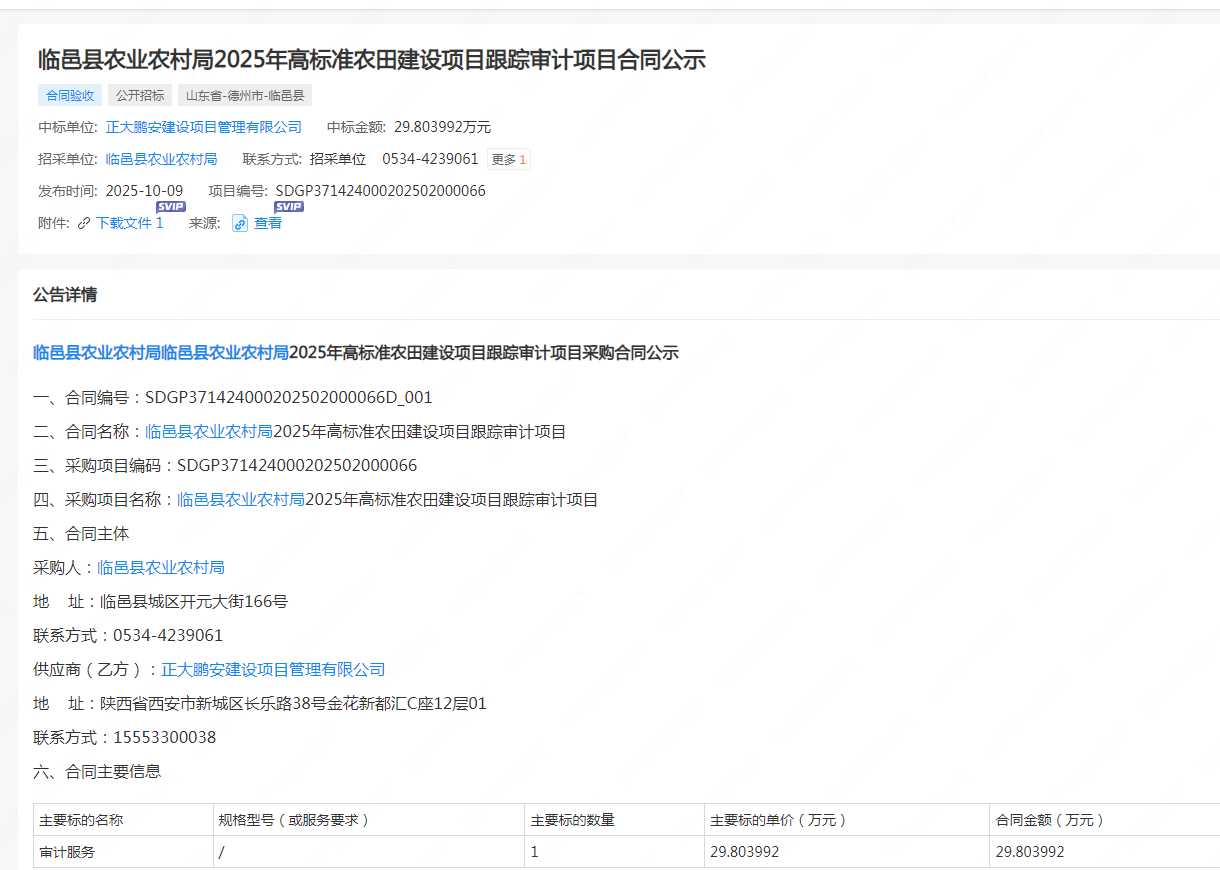
Task: Open 采购人 临邑县农业农村局 link
Action: tap(161, 568)
